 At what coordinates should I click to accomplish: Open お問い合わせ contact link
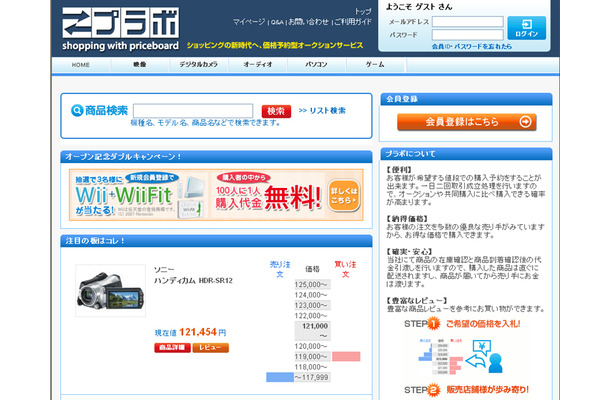pyautogui.click(x=308, y=22)
